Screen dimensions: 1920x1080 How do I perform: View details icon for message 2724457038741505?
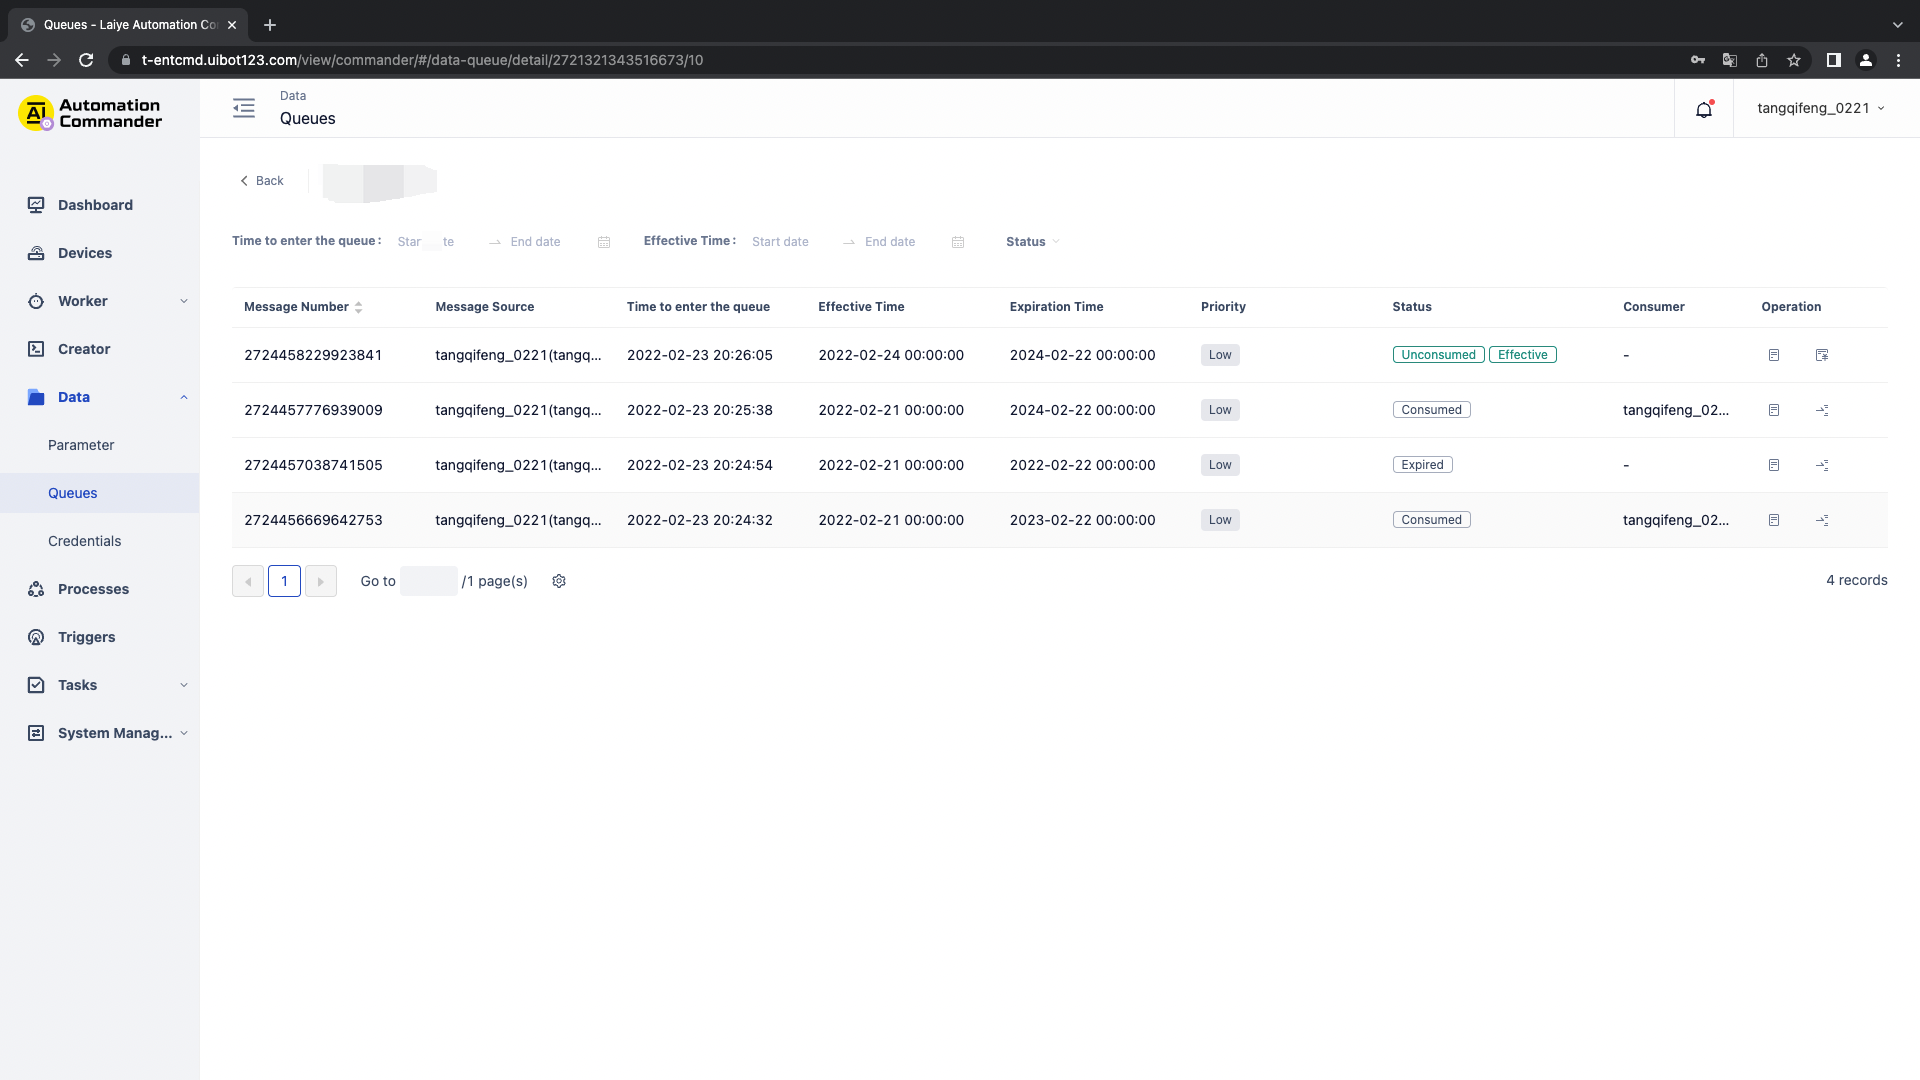[1774, 465]
